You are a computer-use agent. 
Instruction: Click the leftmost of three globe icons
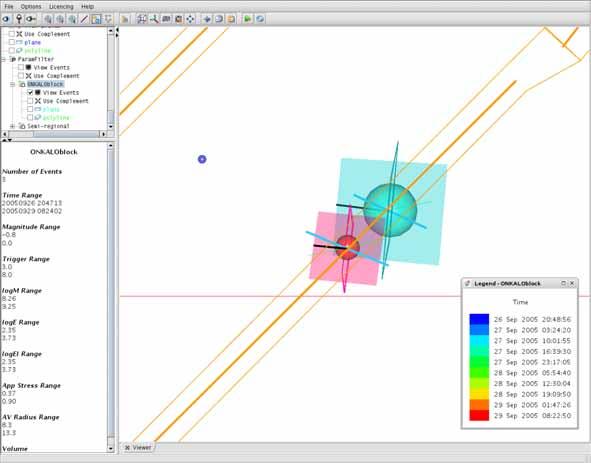(x=48, y=18)
